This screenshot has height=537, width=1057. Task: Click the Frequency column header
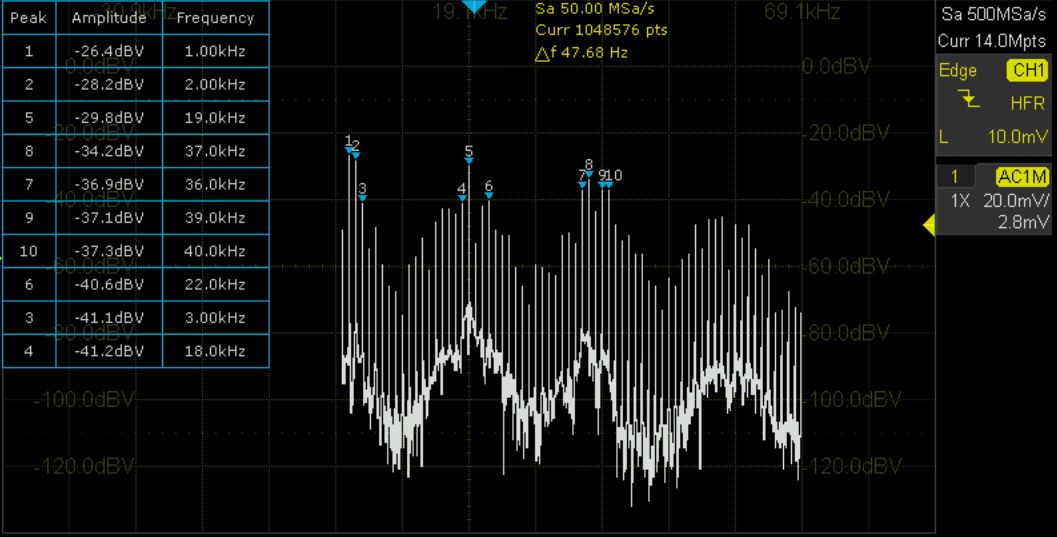point(215,18)
